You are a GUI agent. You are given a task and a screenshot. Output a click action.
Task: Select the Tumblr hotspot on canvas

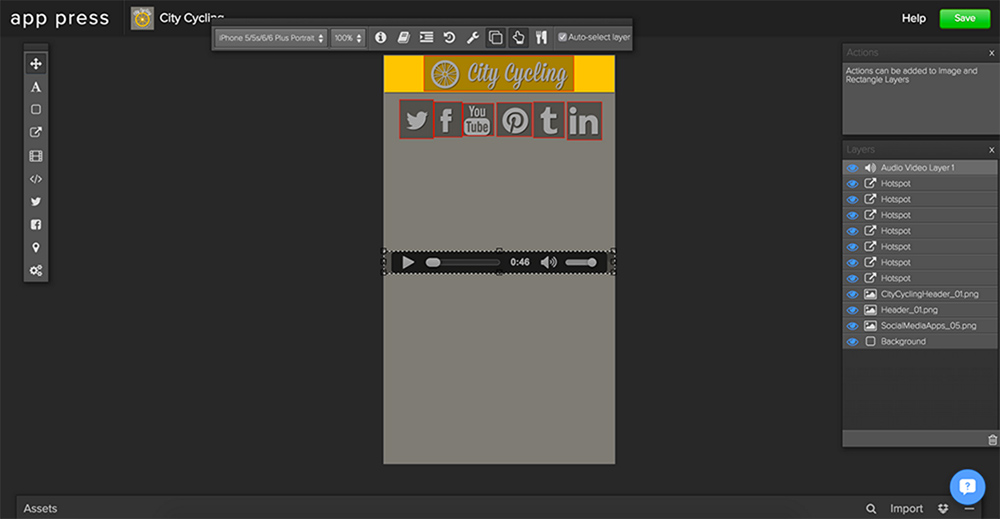pos(549,120)
